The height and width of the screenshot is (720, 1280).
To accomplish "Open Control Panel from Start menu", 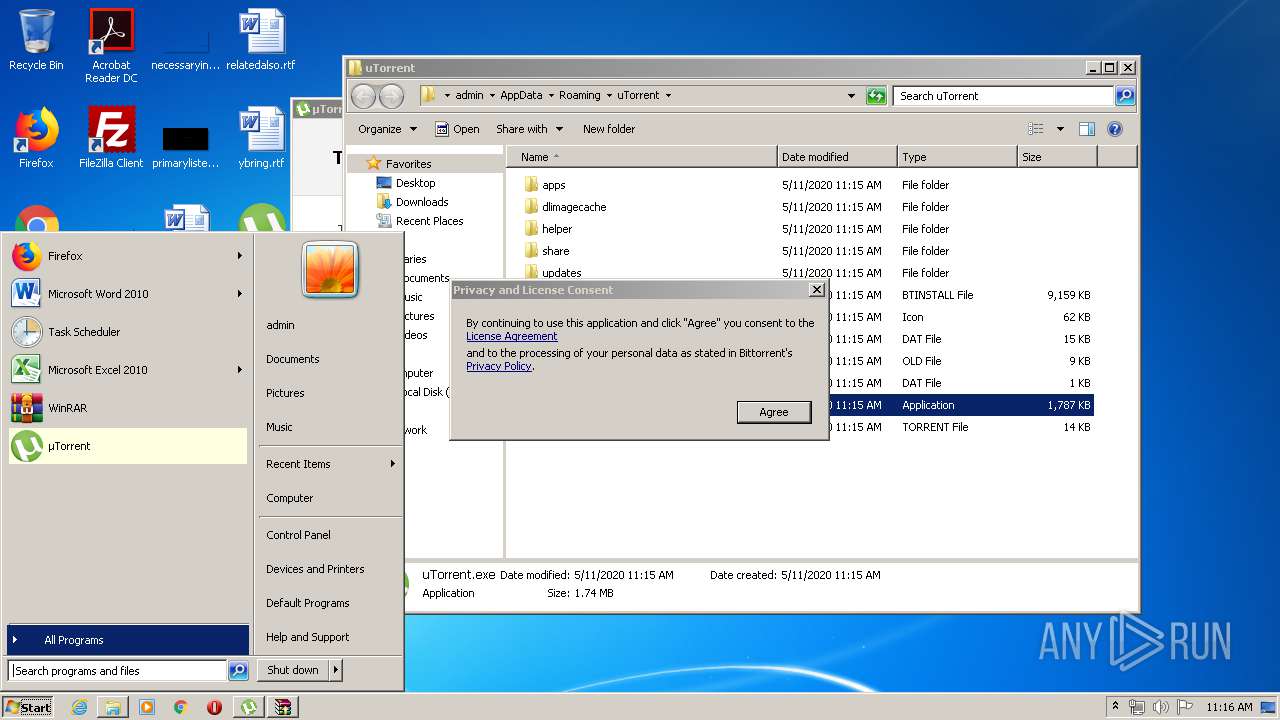I will [298, 535].
